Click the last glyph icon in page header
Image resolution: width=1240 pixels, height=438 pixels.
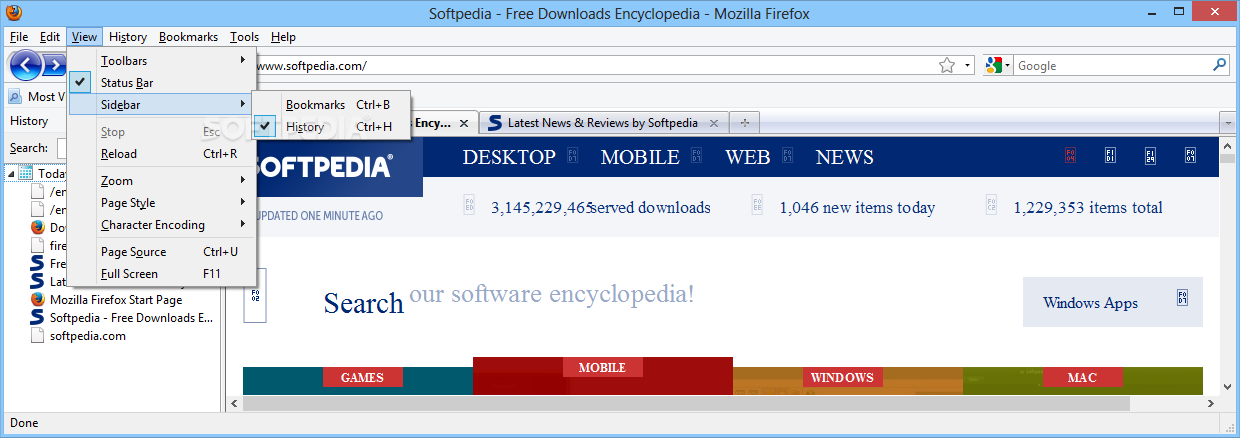point(1190,156)
